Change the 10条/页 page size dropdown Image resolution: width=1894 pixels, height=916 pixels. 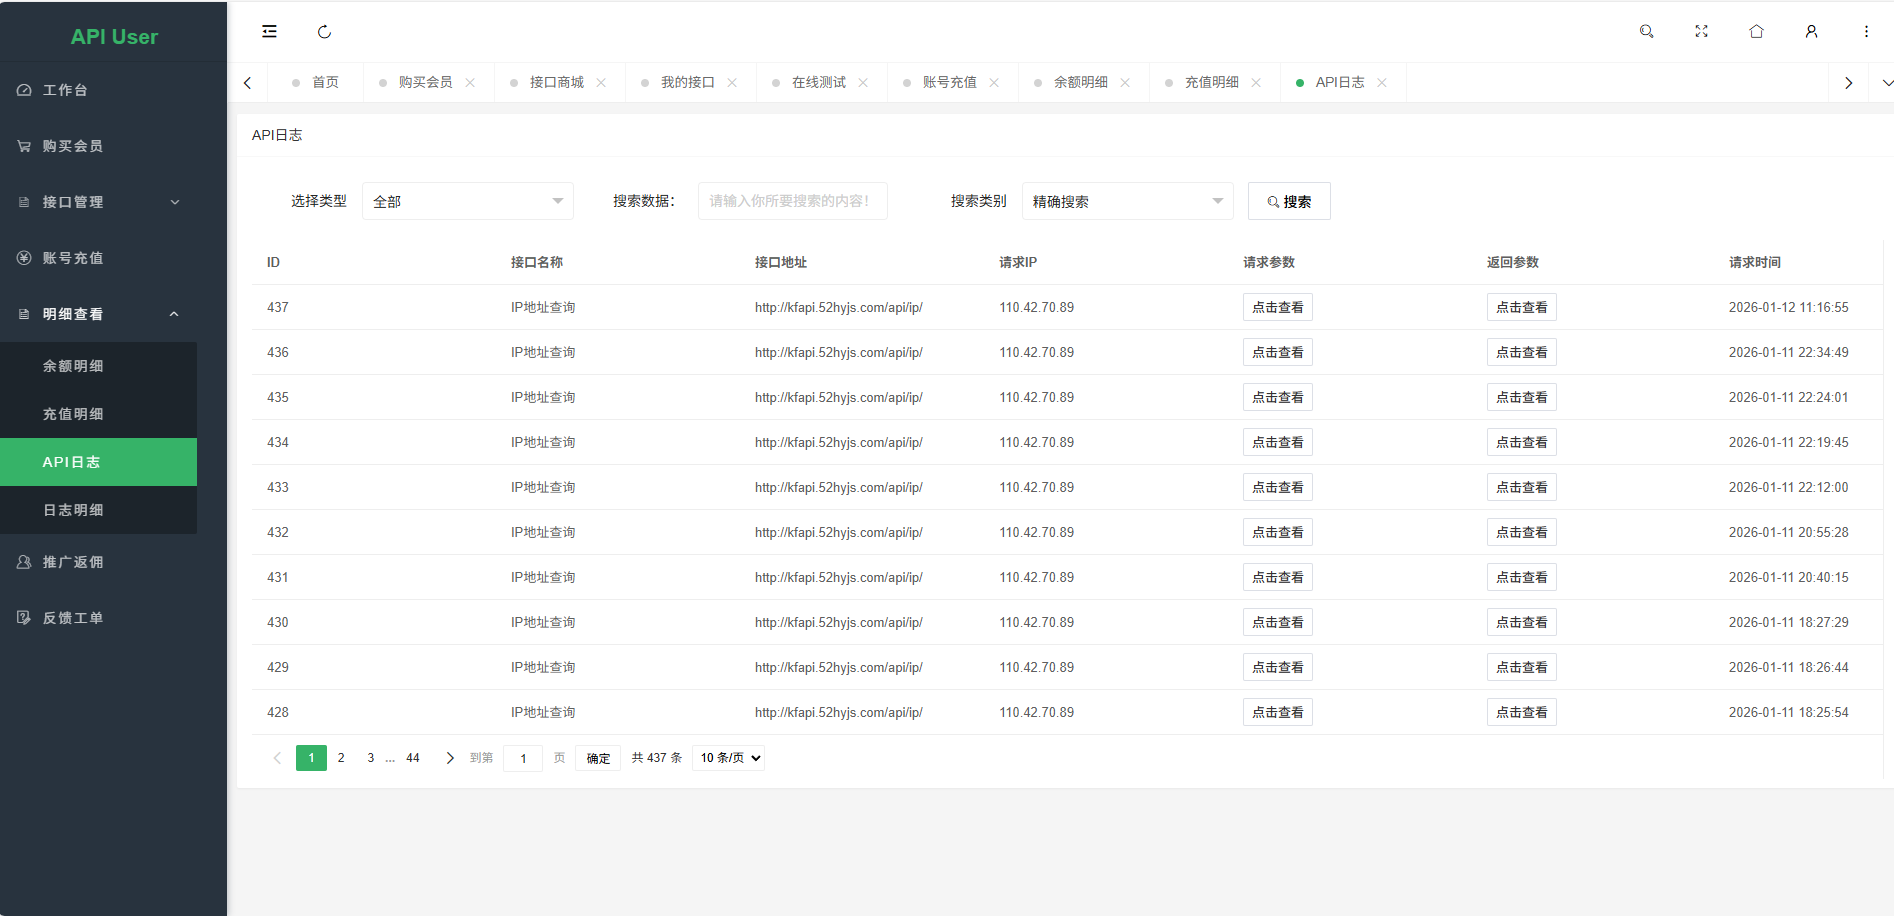(728, 758)
